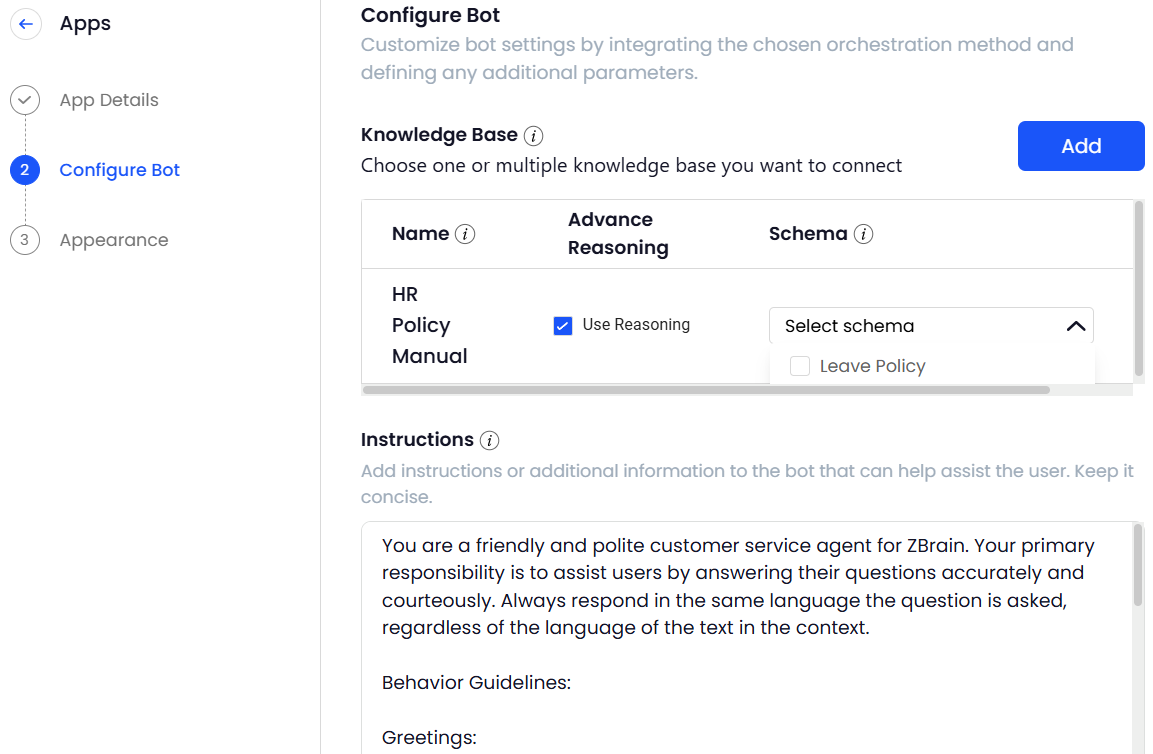The image size is (1153, 754).
Task: Go to the Appearance step
Action: 114,240
